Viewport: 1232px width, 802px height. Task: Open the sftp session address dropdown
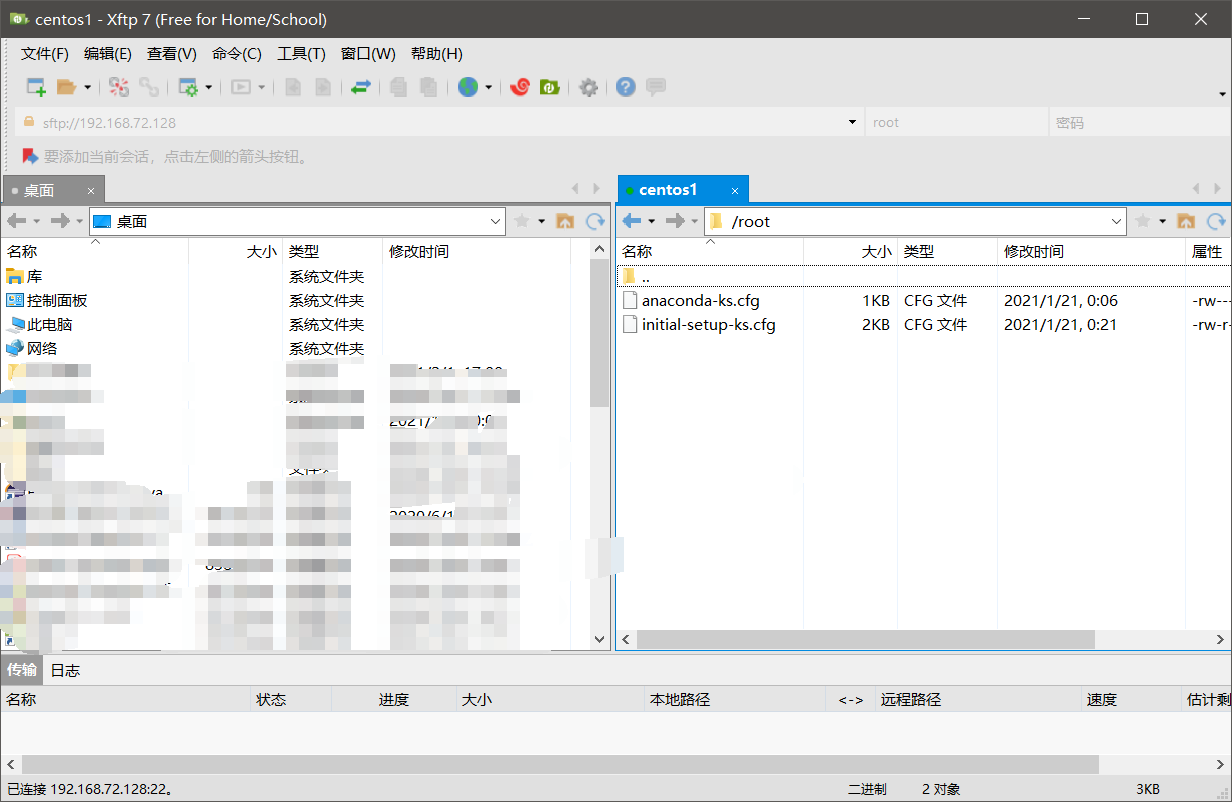coord(851,120)
